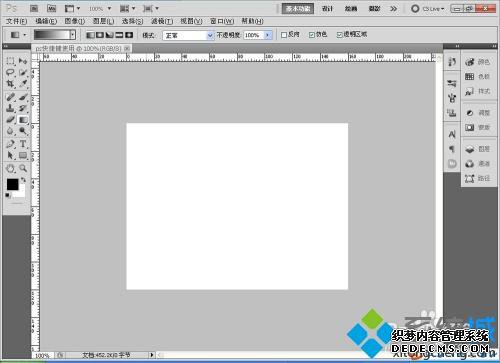Switch to 基本功能 workspace
500x363 pixels.
[298, 9]
